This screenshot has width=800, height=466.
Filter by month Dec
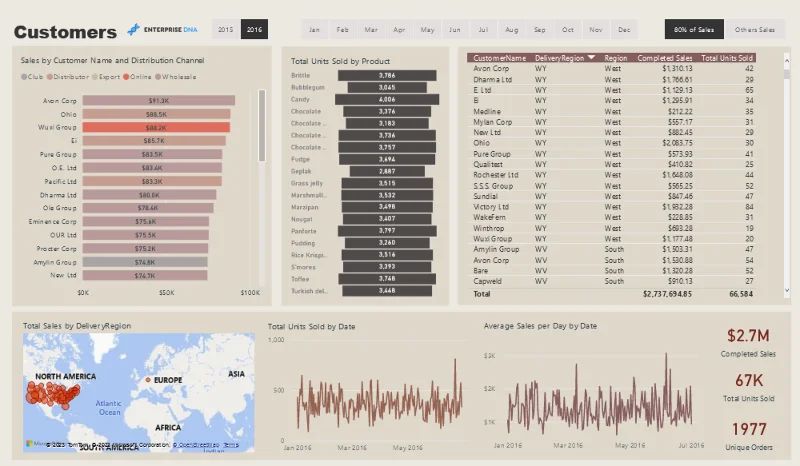click(624, 30)
